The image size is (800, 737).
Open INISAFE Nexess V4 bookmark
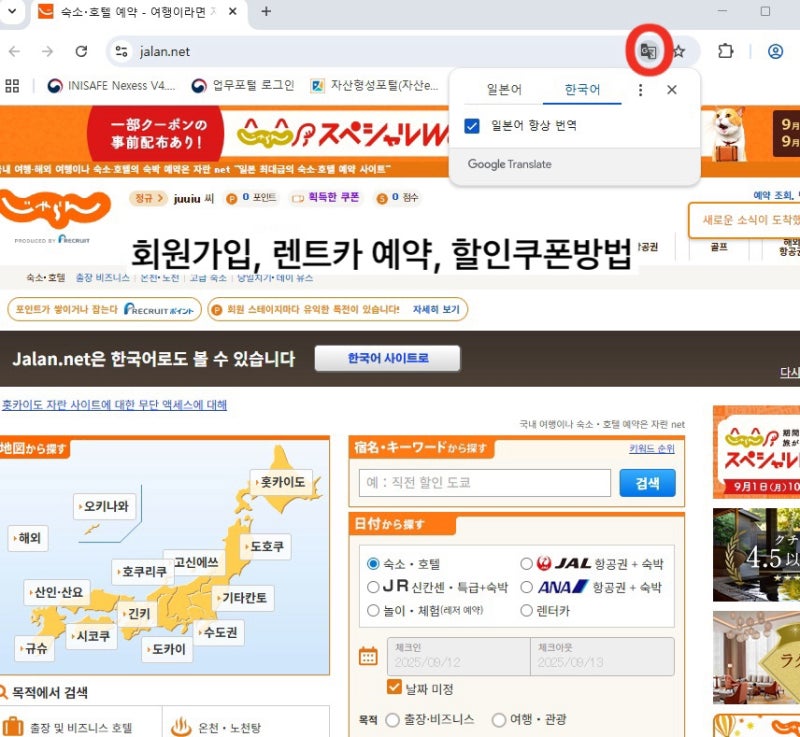[111, 86]
